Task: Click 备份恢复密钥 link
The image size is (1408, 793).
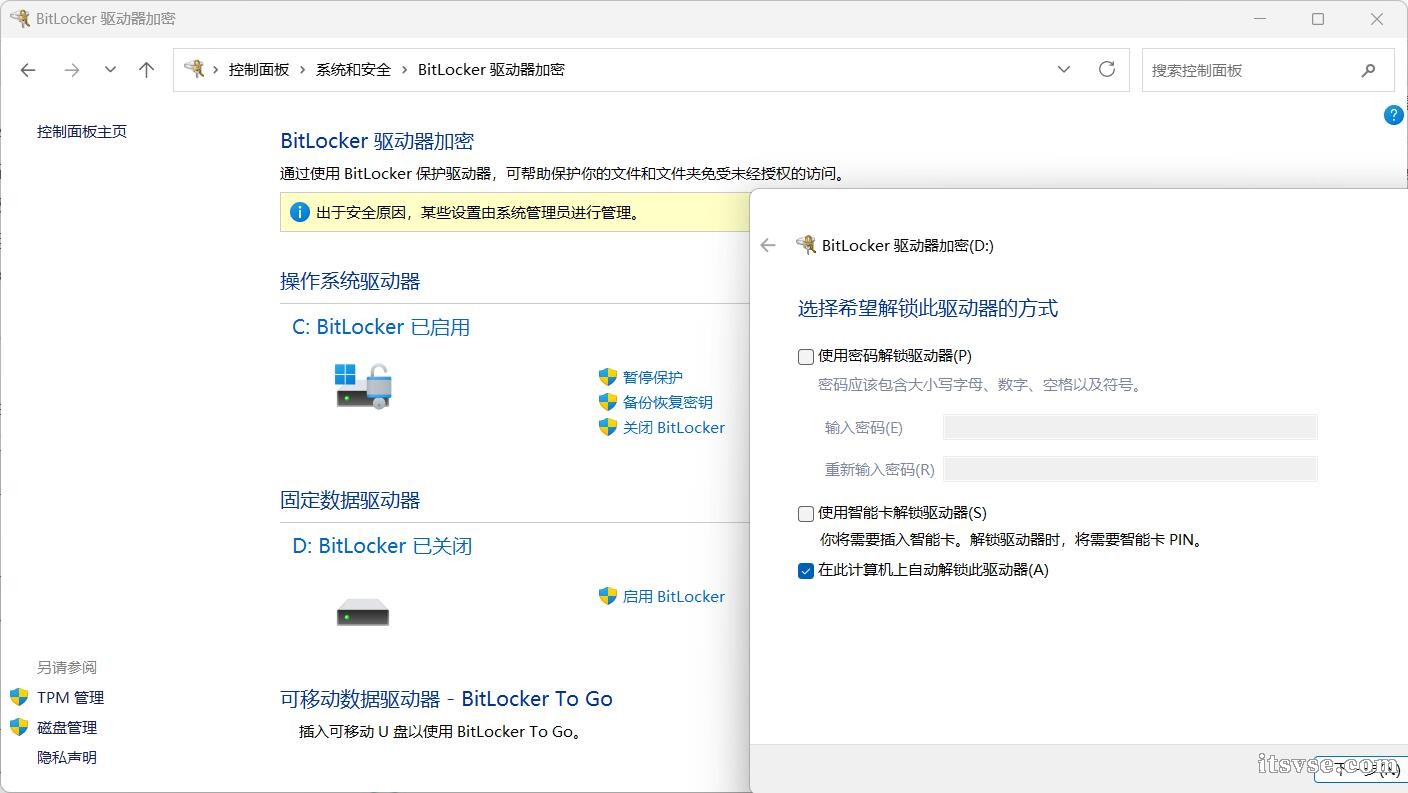Action: click(668, 402)
